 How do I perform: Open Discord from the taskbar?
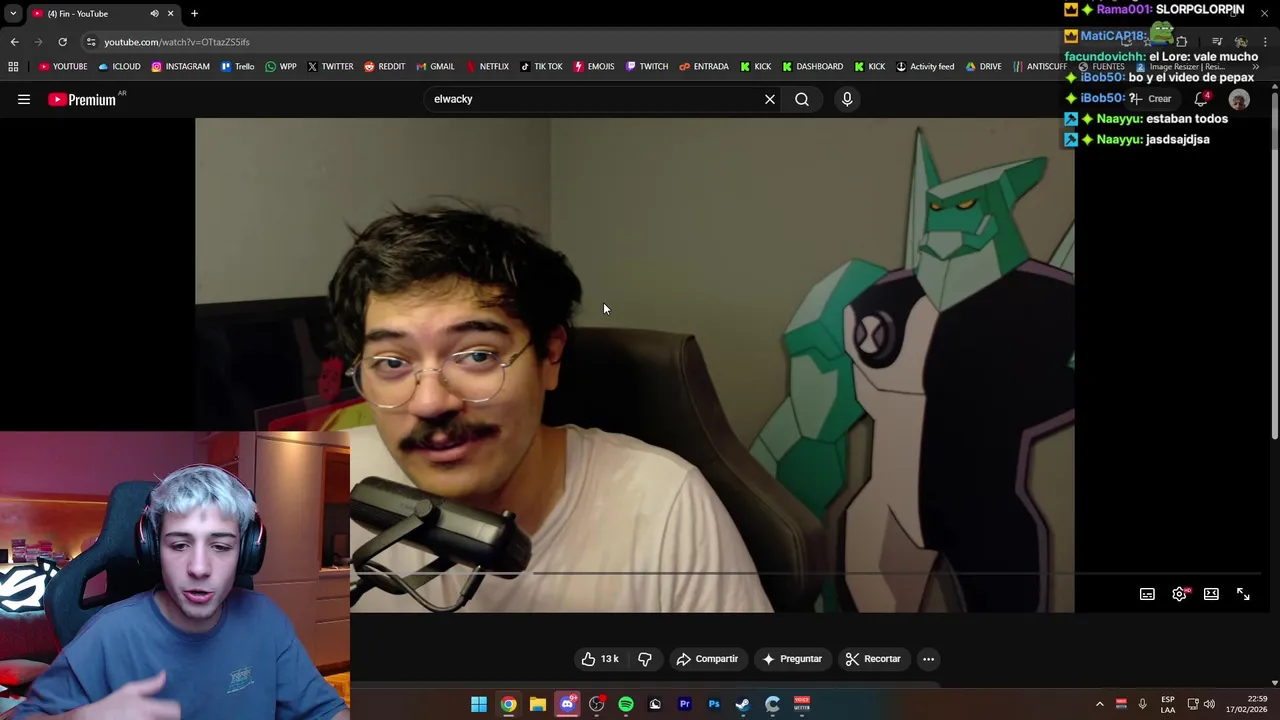(567, 705)
